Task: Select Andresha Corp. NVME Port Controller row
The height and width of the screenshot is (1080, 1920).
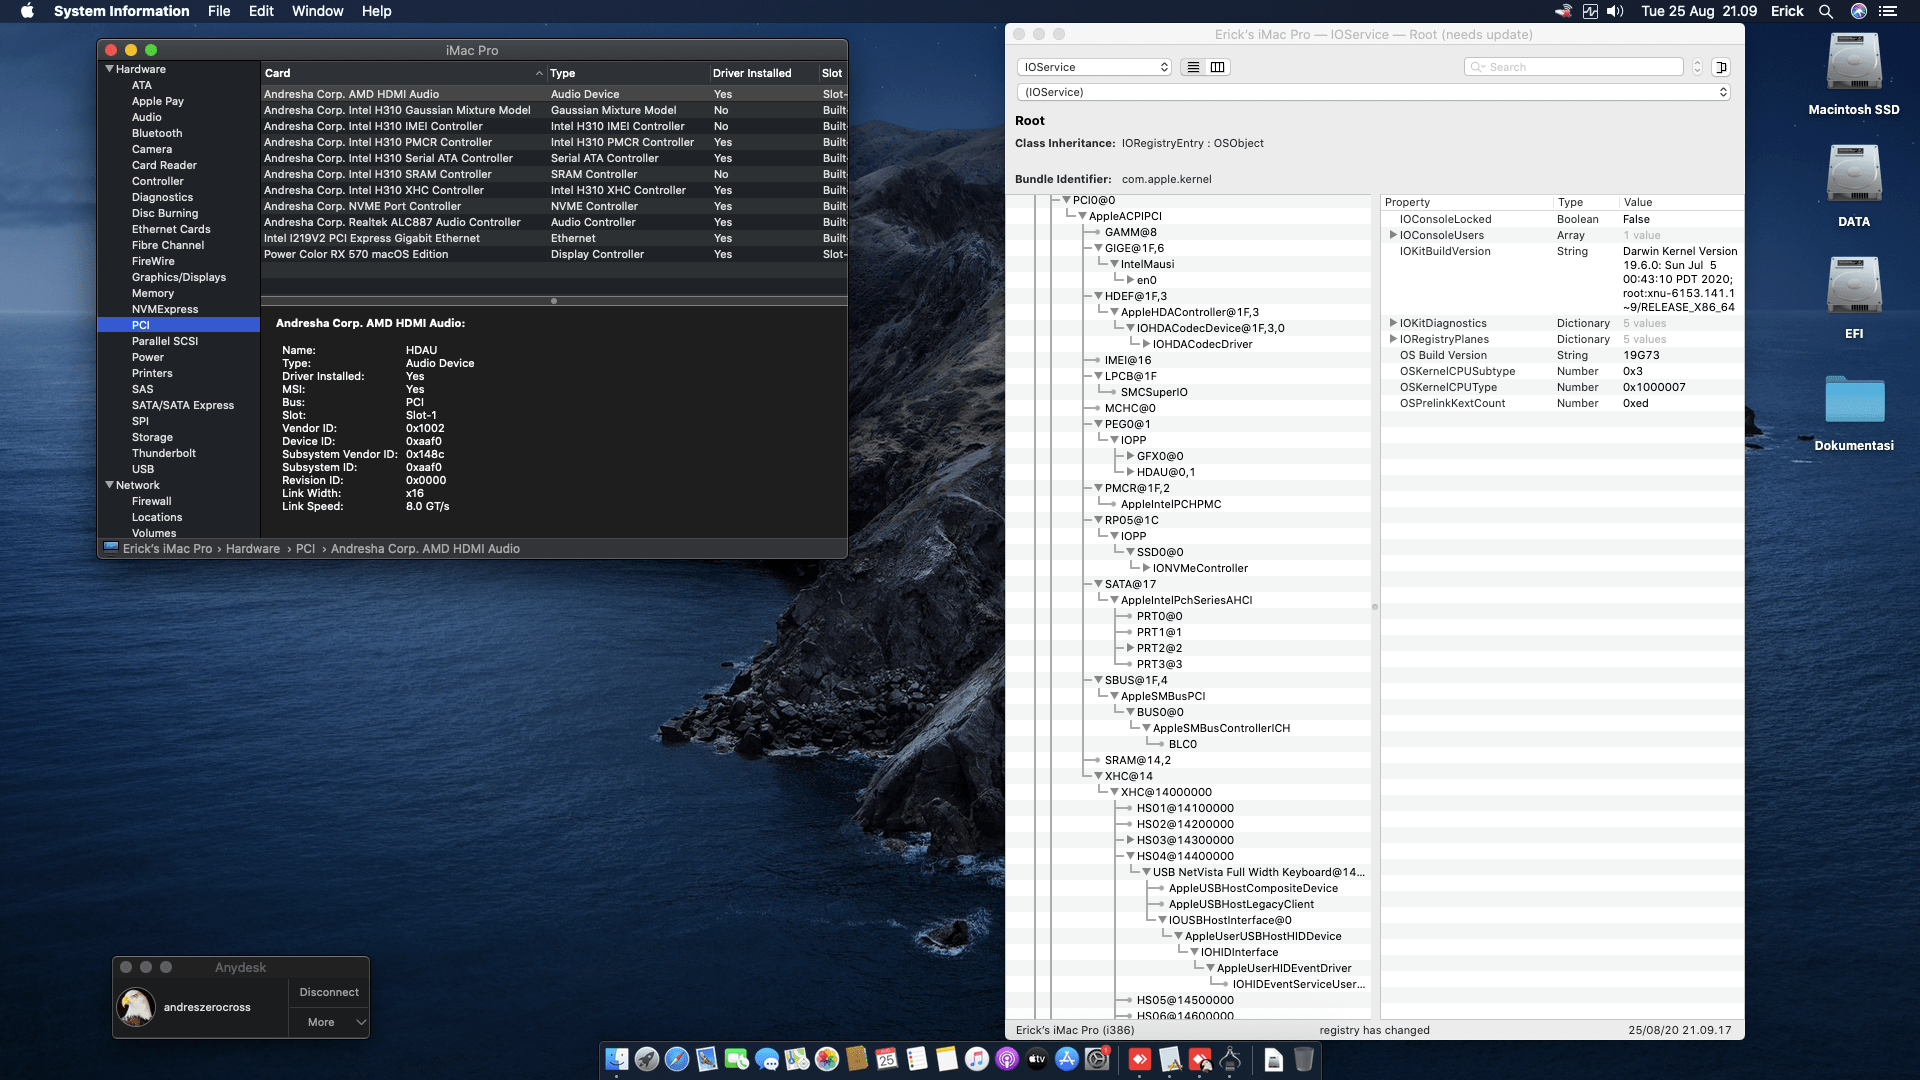Action: click(x=554, y=206)
